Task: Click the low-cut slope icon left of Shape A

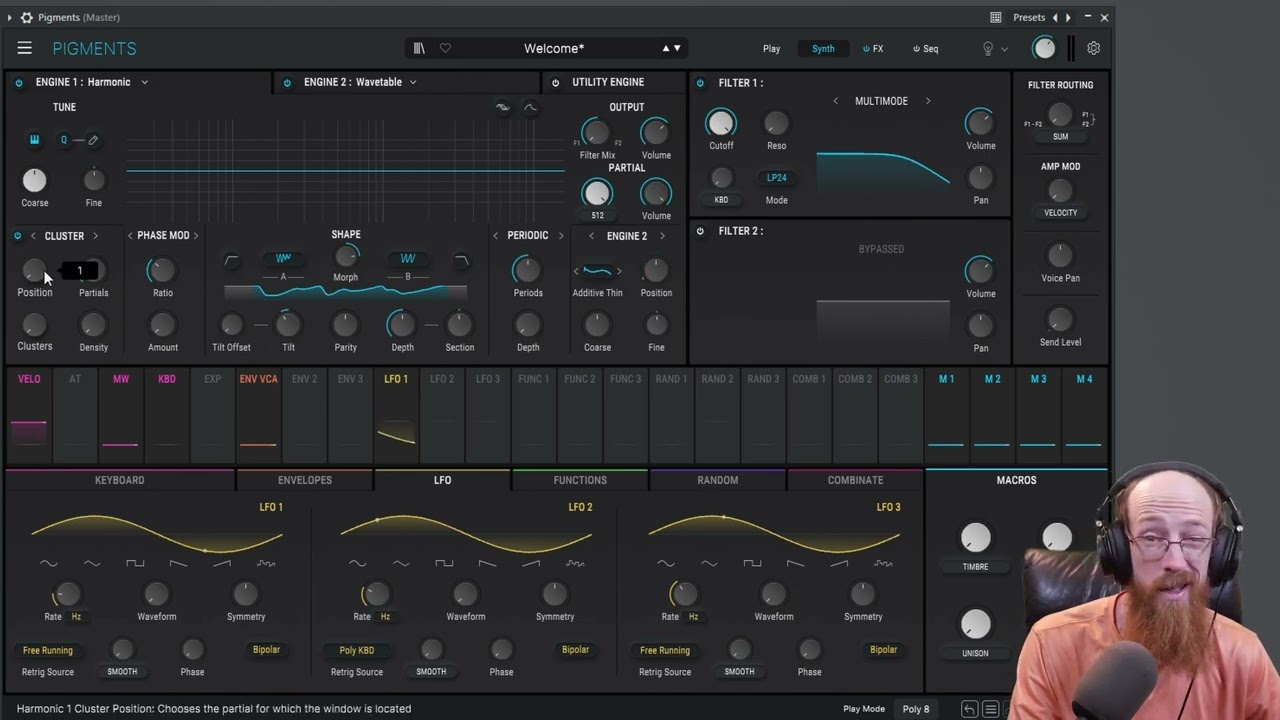Action: [x=231, y=261]
